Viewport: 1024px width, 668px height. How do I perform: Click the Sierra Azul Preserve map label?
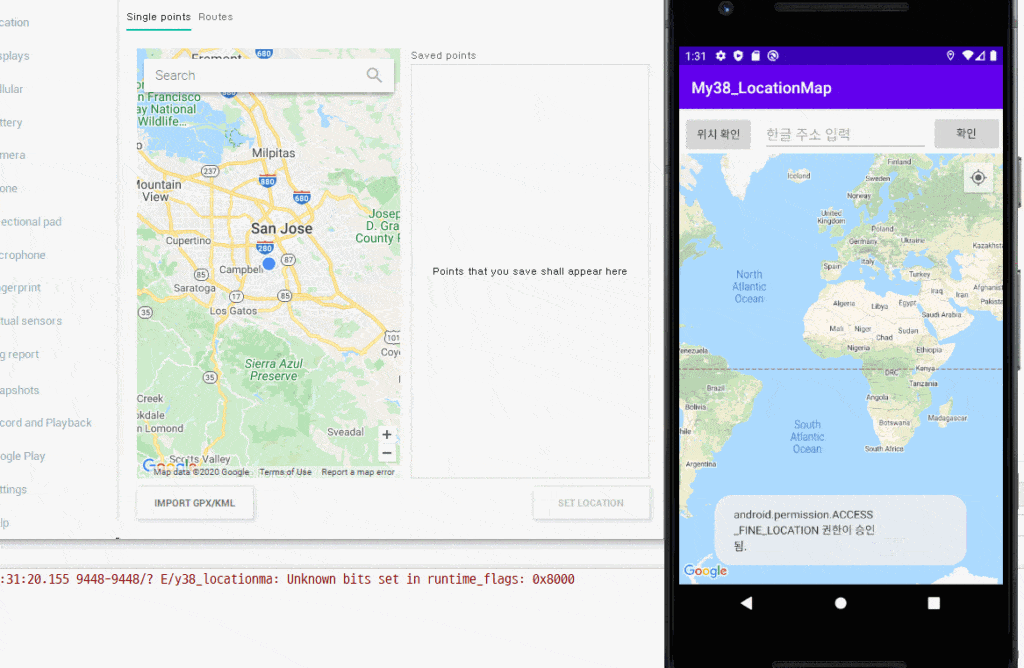pyautogui.click(x=274, y=370)
